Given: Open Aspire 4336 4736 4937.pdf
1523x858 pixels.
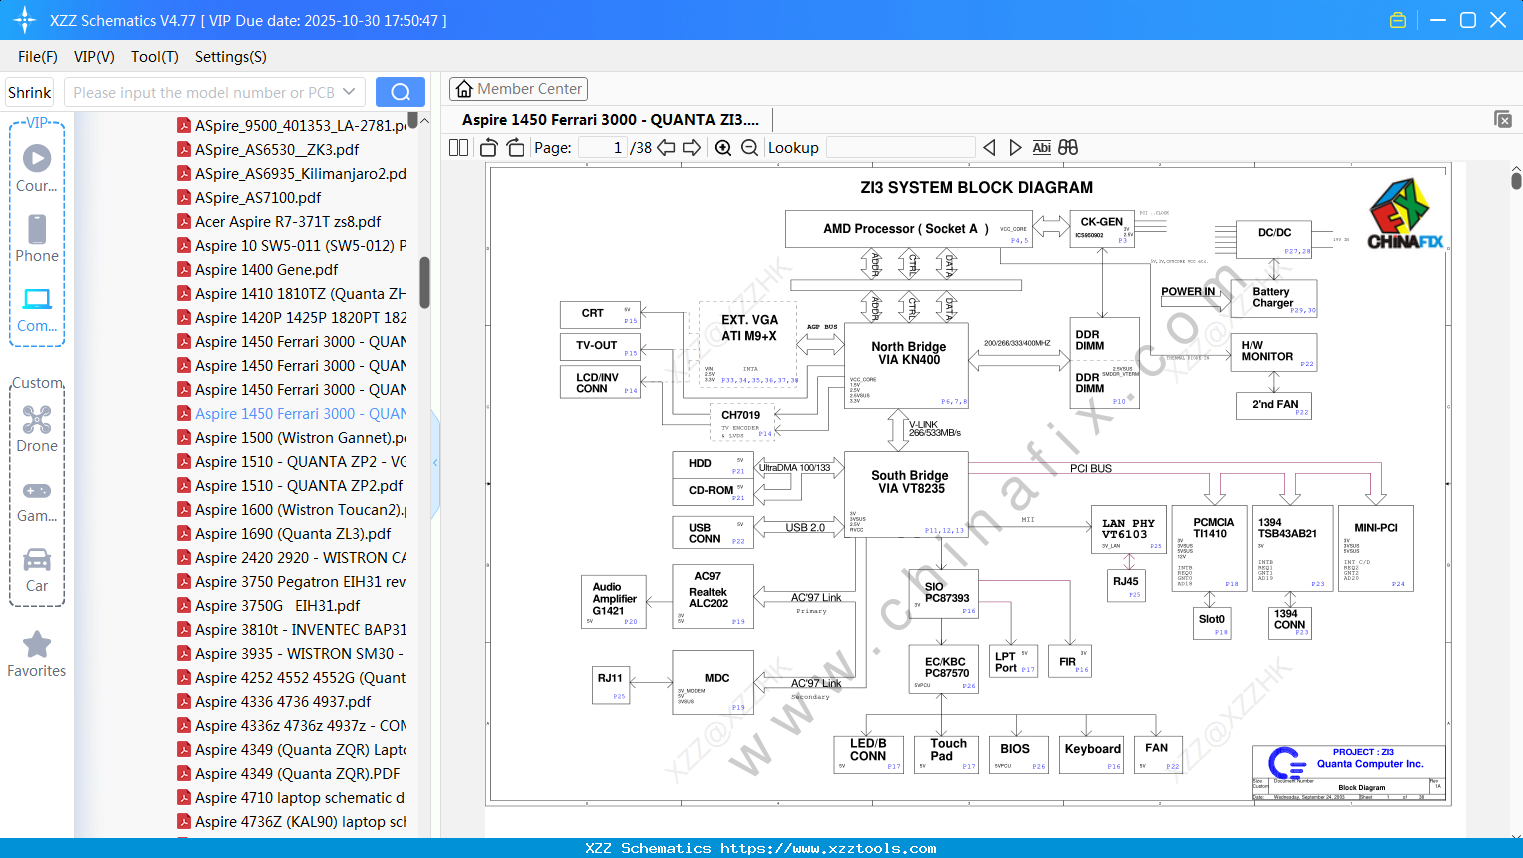Looking at the screenshot, I should pos(274,702).
